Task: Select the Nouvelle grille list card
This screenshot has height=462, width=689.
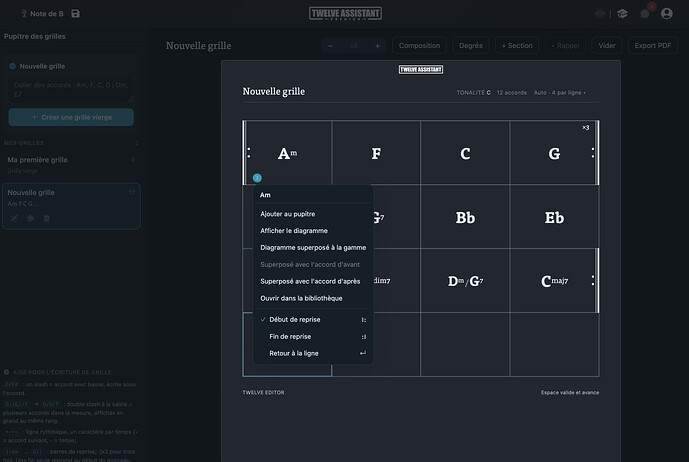Action: (x=71, y=206)
